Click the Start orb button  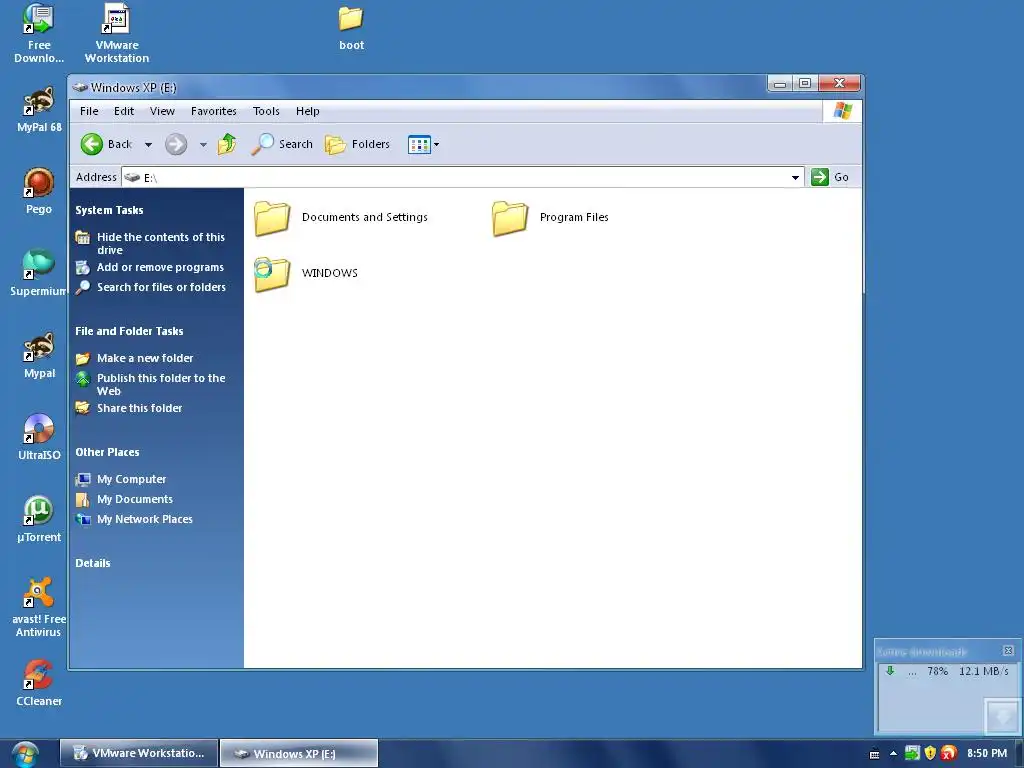coord(25,754)
